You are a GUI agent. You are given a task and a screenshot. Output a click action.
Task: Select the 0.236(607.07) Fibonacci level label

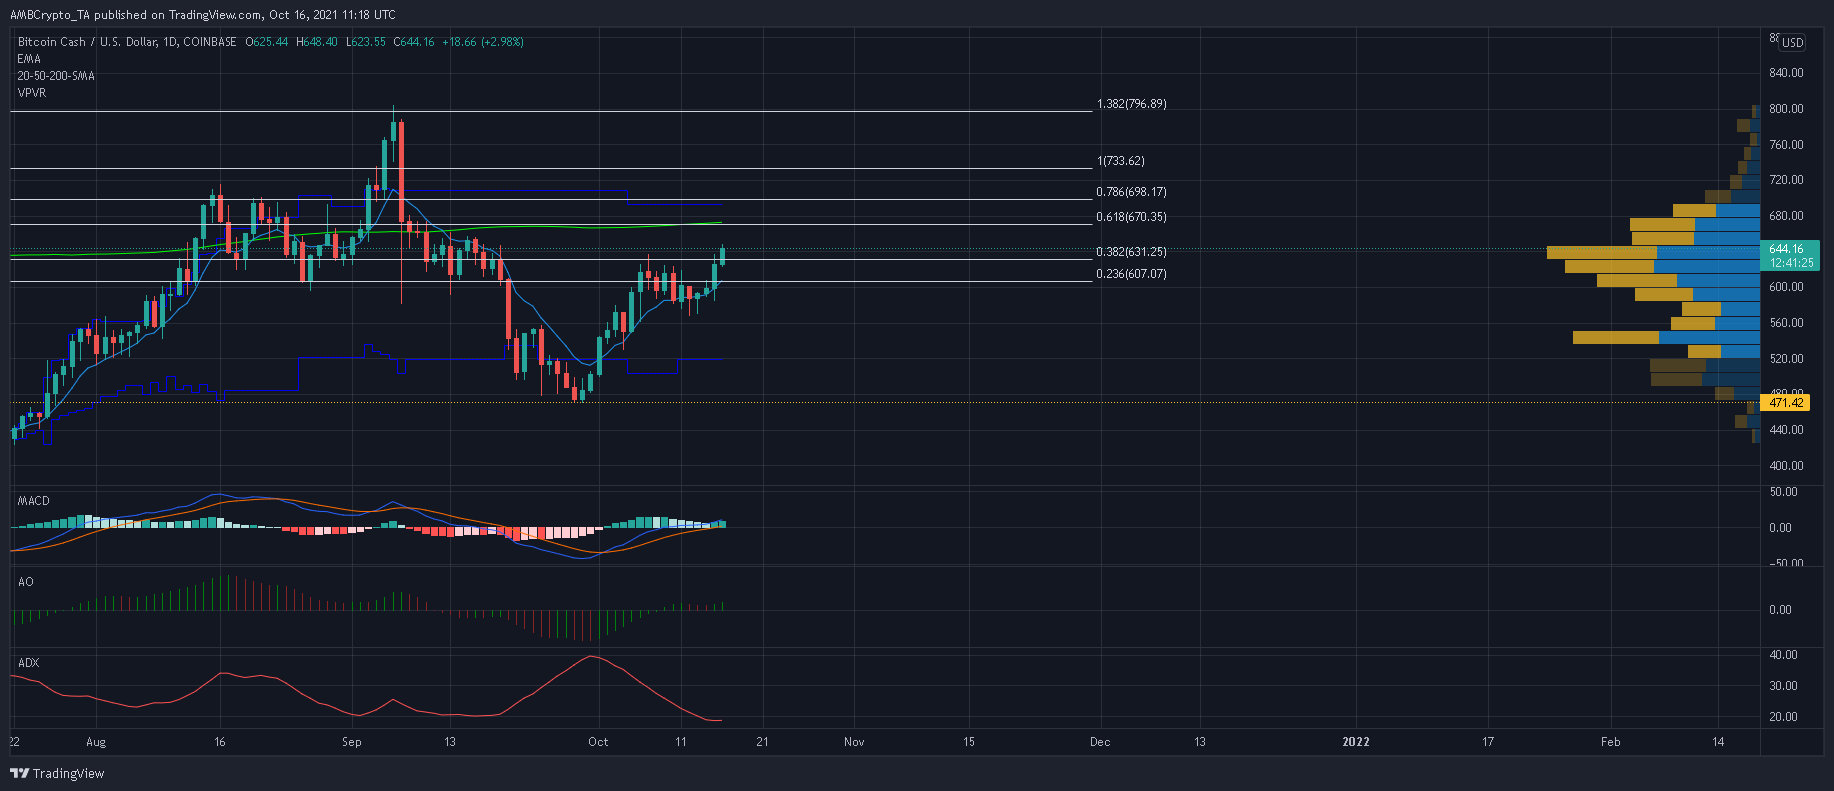coord(1132,274)
